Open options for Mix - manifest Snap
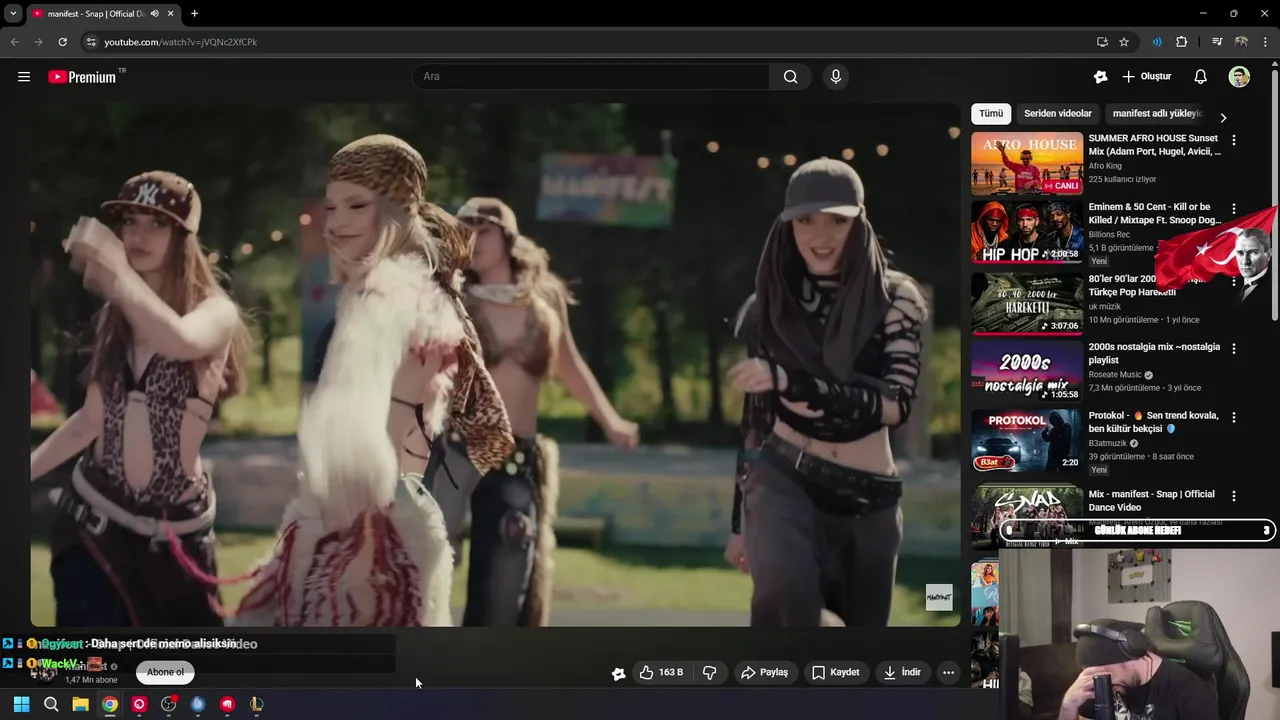1280x720 pixels. 1234,496
